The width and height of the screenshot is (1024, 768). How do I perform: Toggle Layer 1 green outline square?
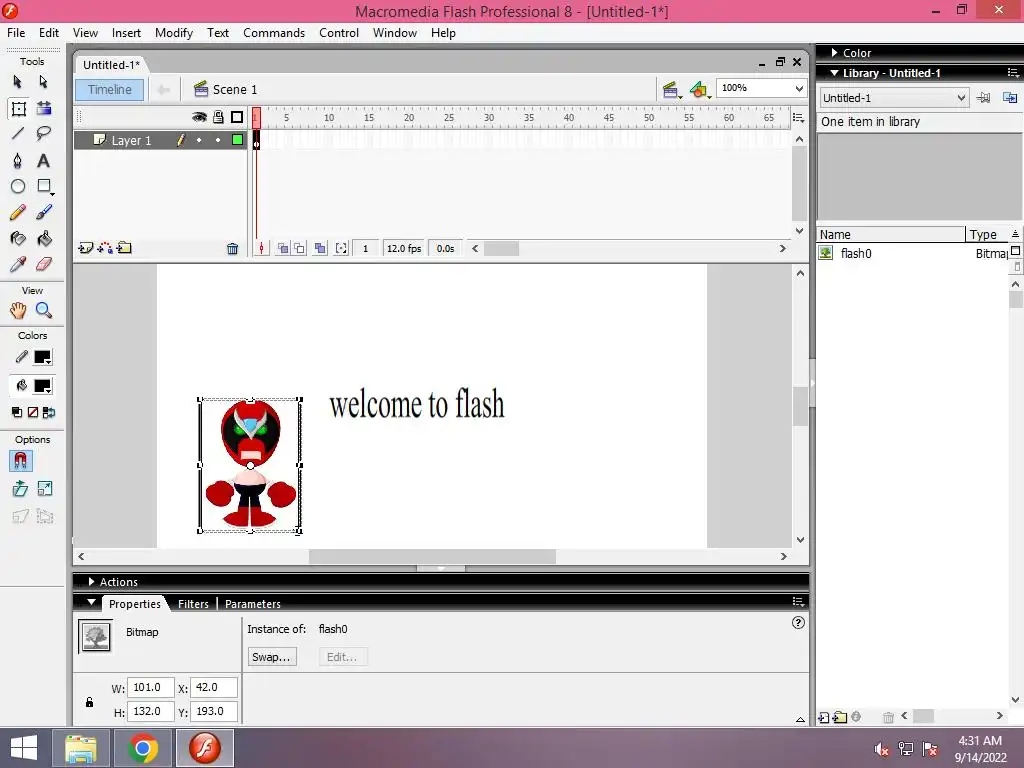[x=238, y=140]
